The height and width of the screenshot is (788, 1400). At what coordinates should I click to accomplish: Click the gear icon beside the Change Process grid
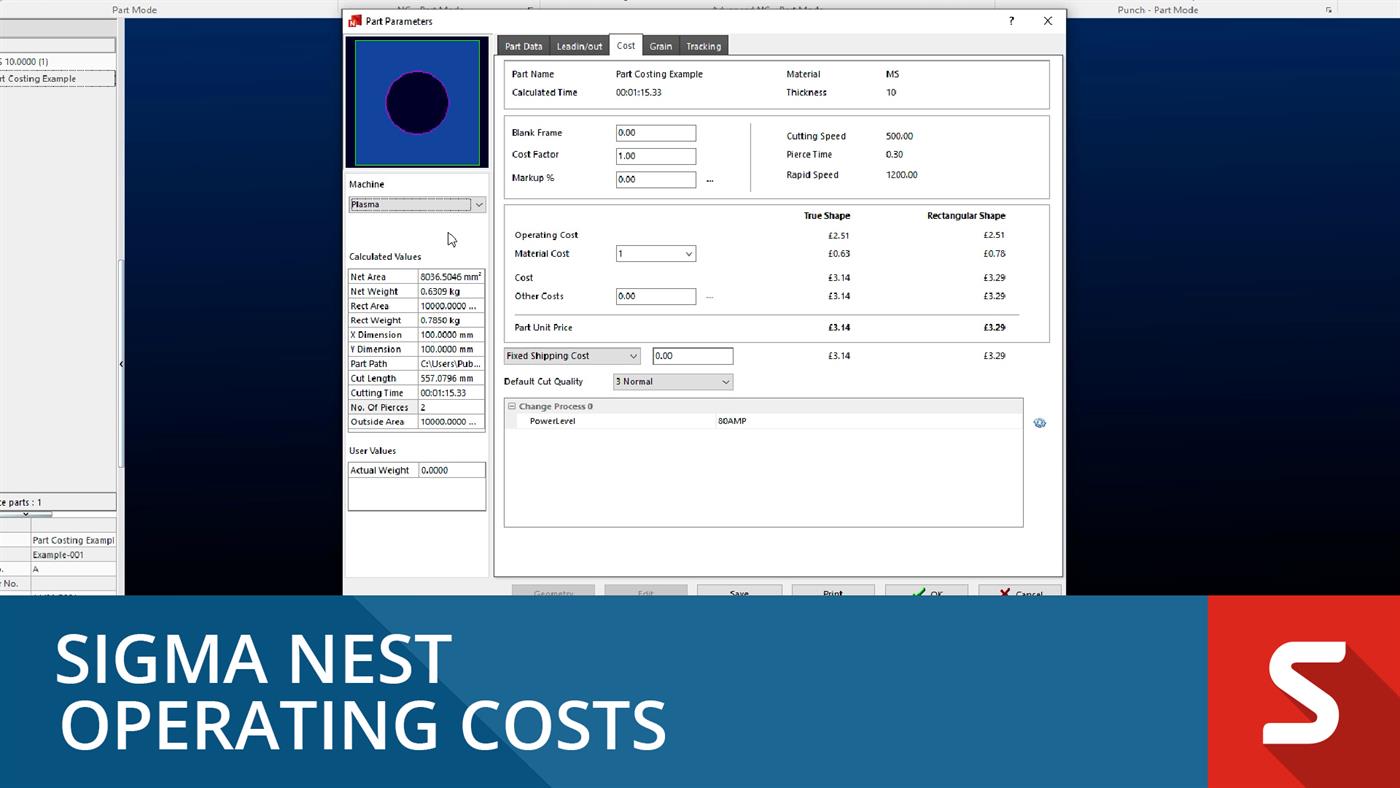1040,422
